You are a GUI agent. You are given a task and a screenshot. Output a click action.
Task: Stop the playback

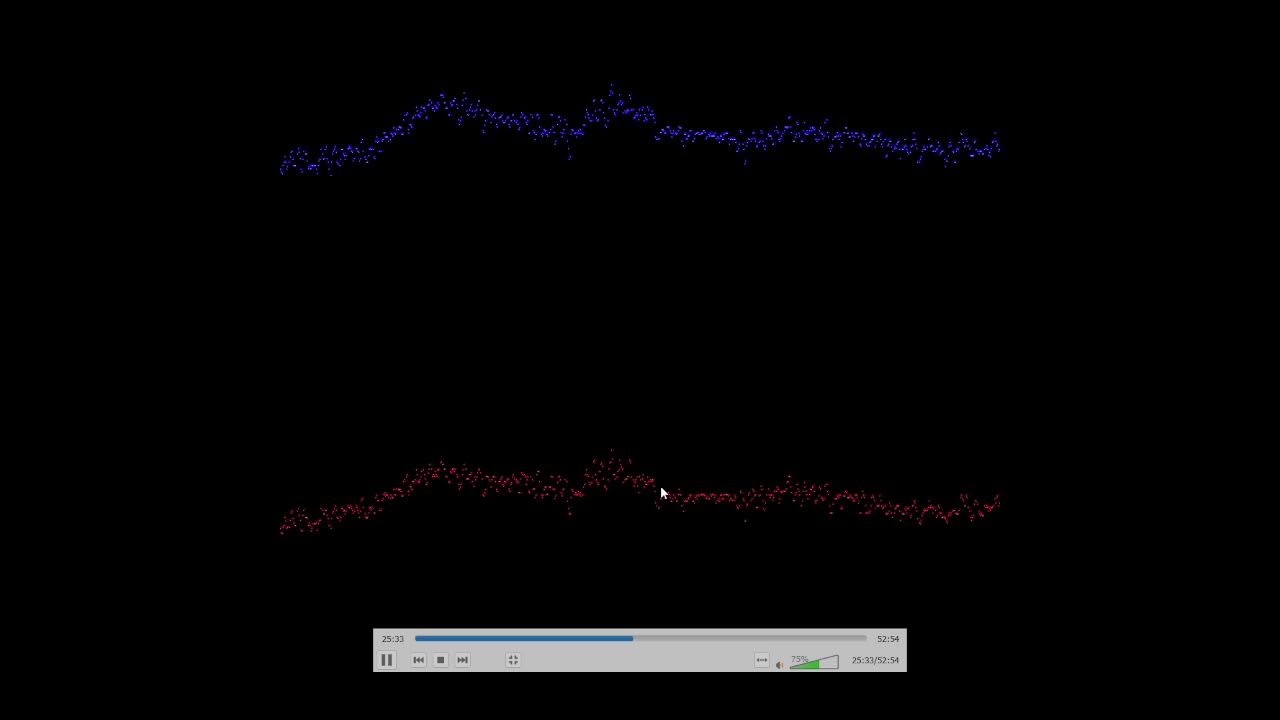click(x=441, y=660)
